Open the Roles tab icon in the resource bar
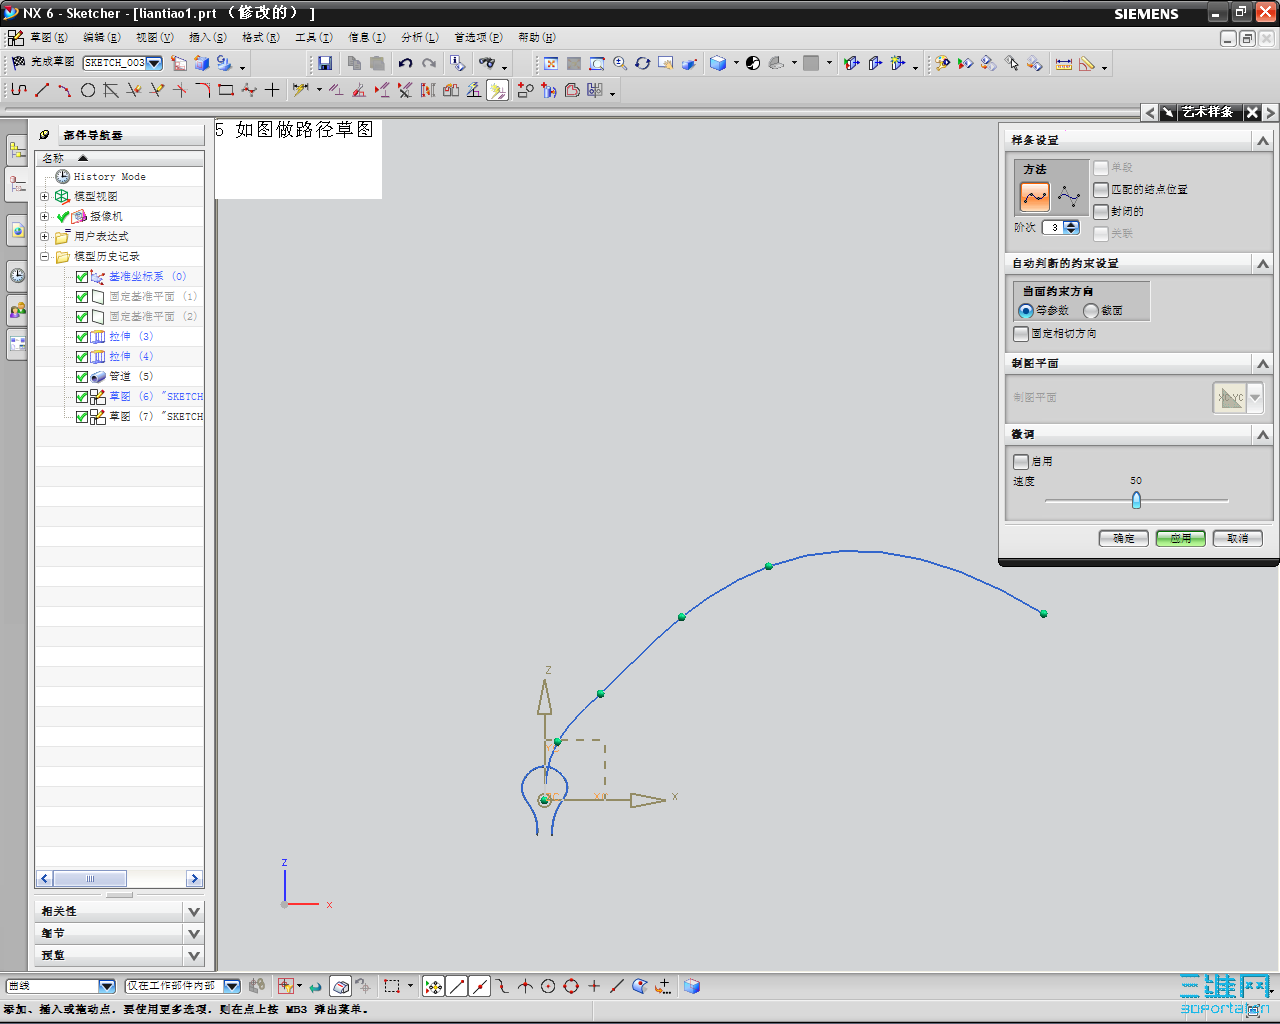 [17, 311]
